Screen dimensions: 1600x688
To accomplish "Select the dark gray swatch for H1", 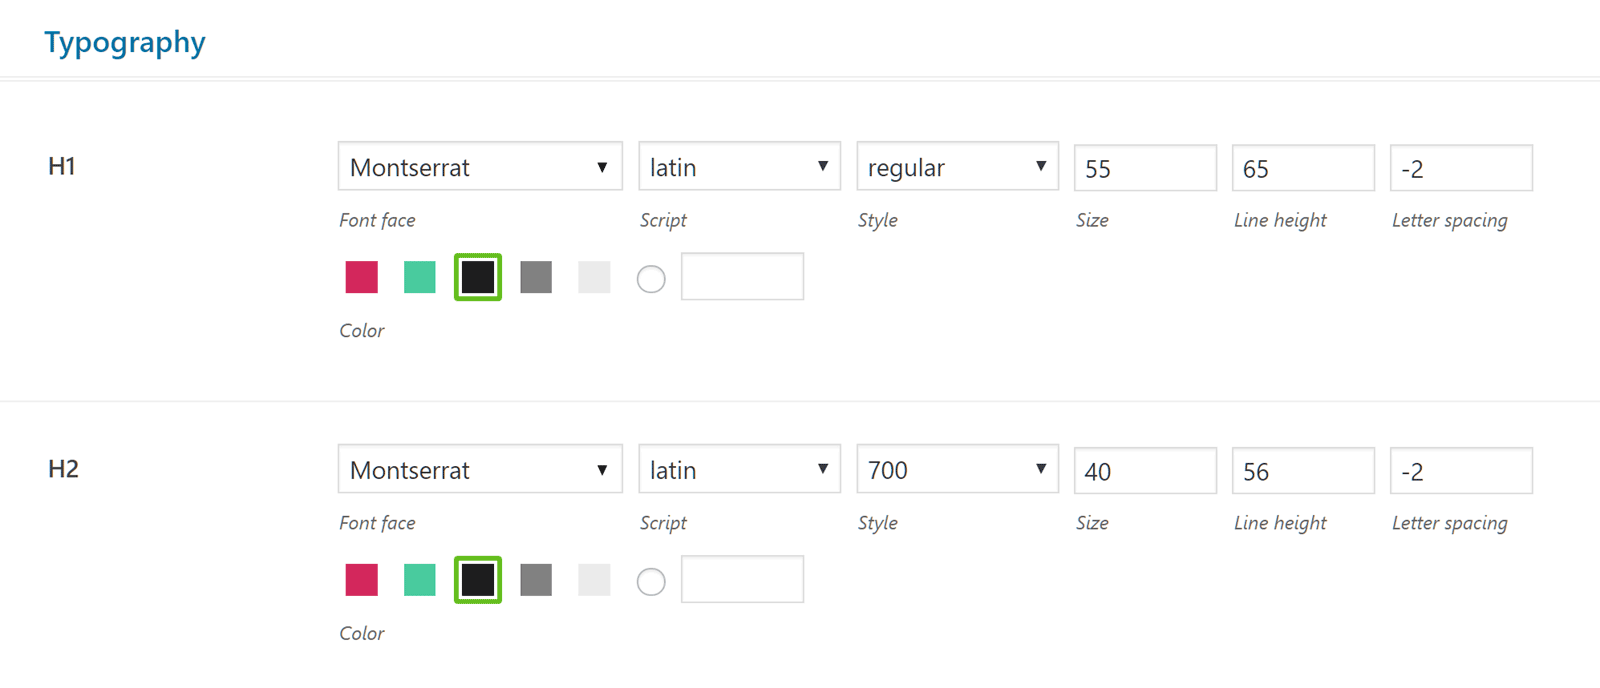I will [x=536, y=277].
